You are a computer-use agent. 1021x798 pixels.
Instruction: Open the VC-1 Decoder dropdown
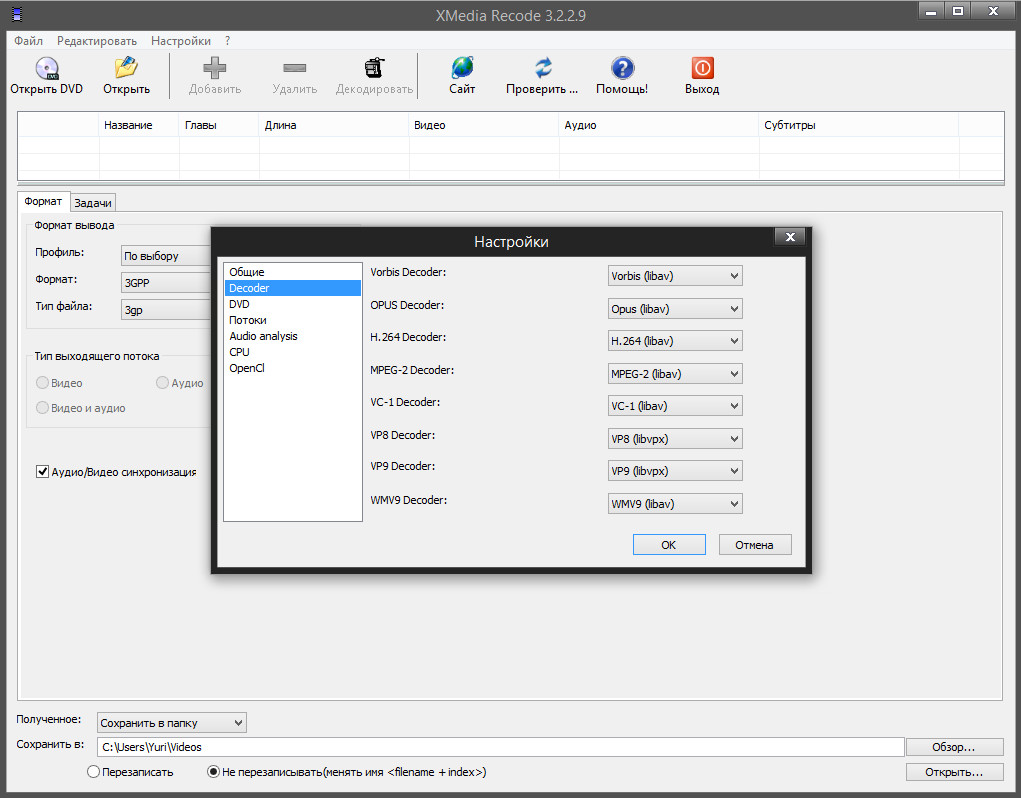tap(675, 406)
